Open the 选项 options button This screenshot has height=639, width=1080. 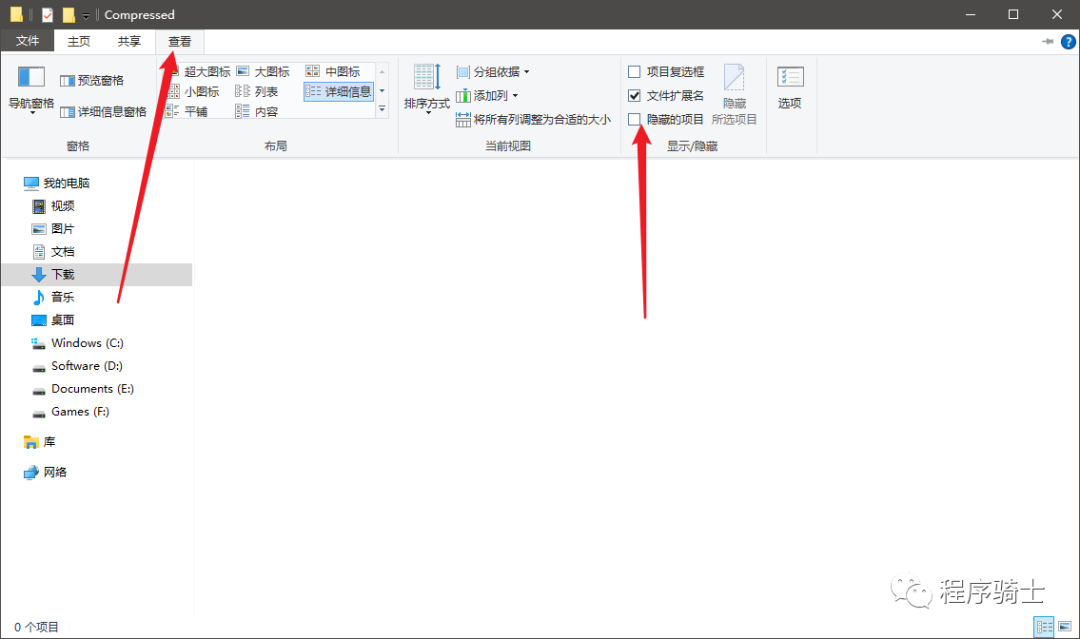pyautogui.click(x=790, y=86)
